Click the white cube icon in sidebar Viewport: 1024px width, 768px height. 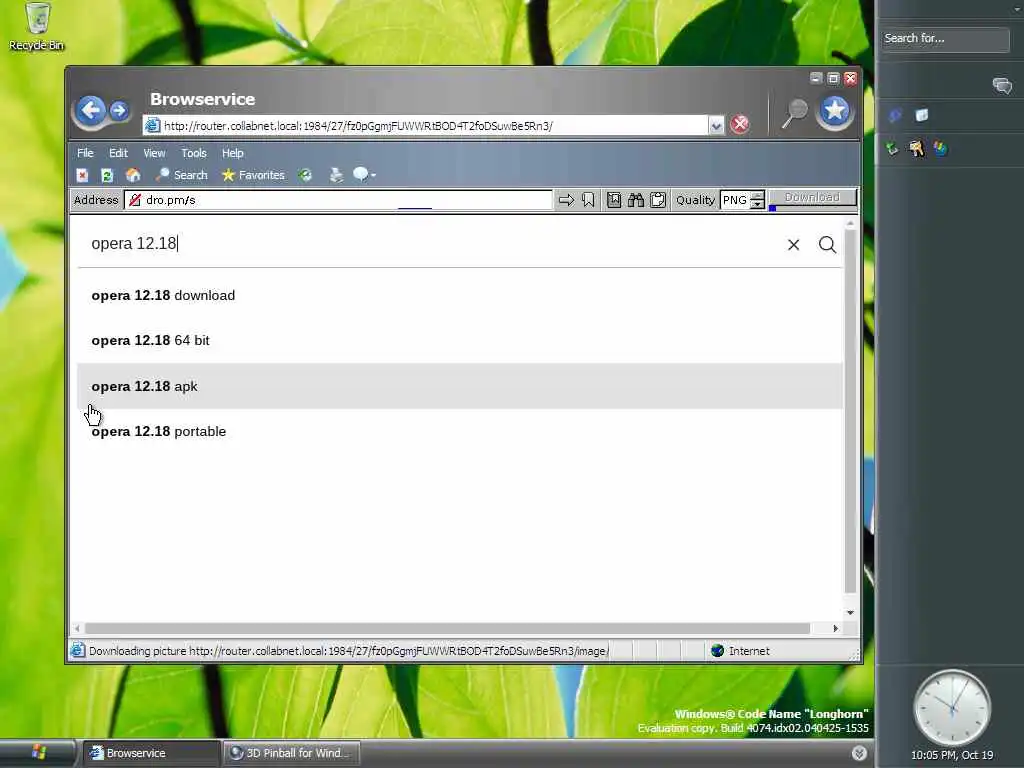pos(921,116)
